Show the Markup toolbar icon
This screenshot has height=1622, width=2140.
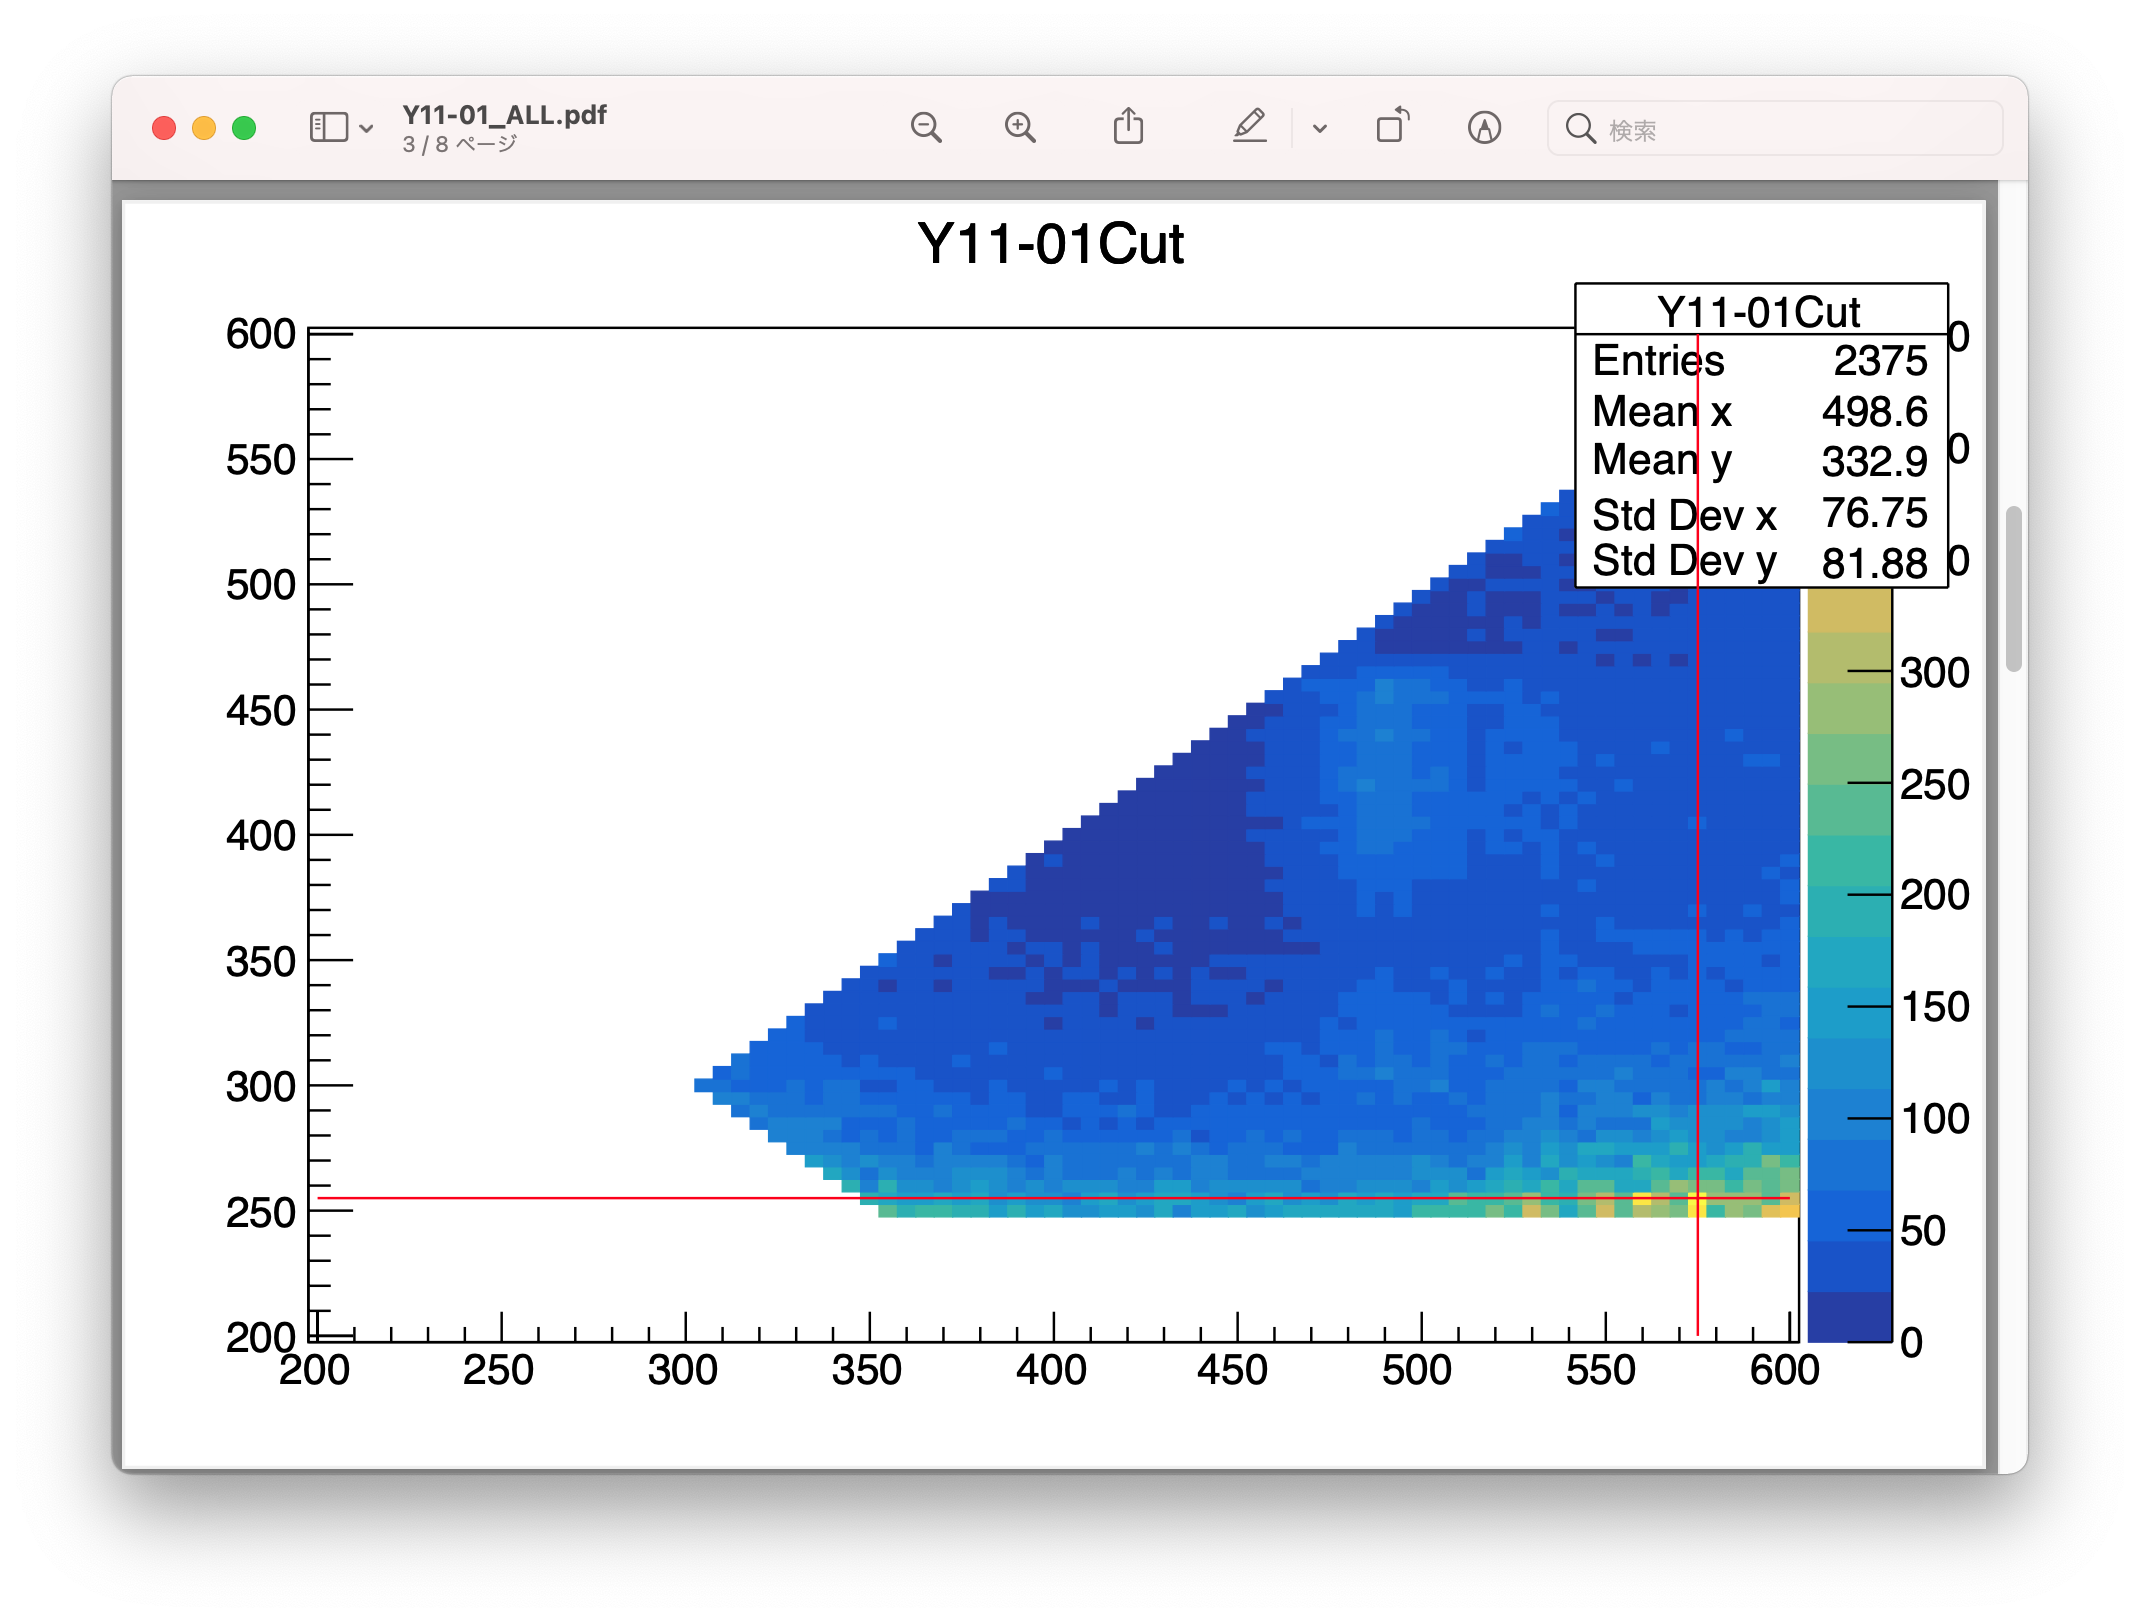point(1485,128)
